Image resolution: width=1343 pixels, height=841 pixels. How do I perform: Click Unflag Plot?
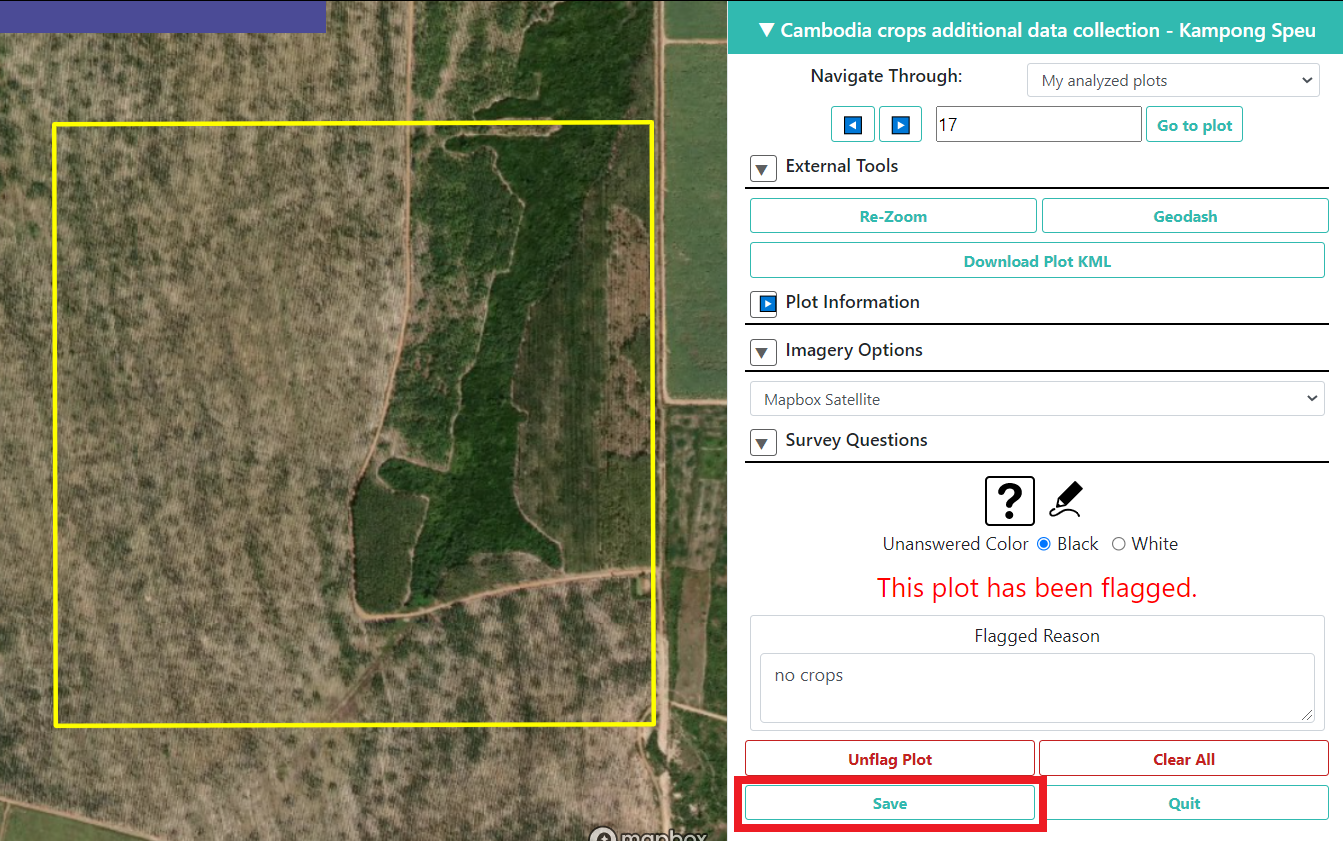(x=890, y=759)
